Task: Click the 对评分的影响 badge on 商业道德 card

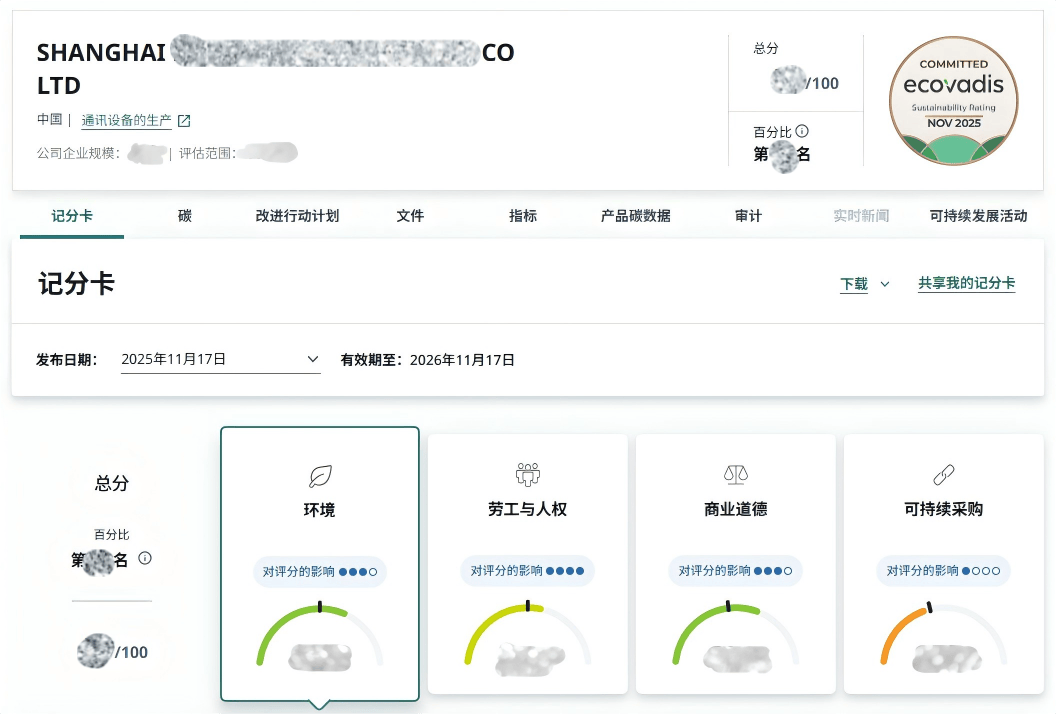Action: click(x=735, y=571)
